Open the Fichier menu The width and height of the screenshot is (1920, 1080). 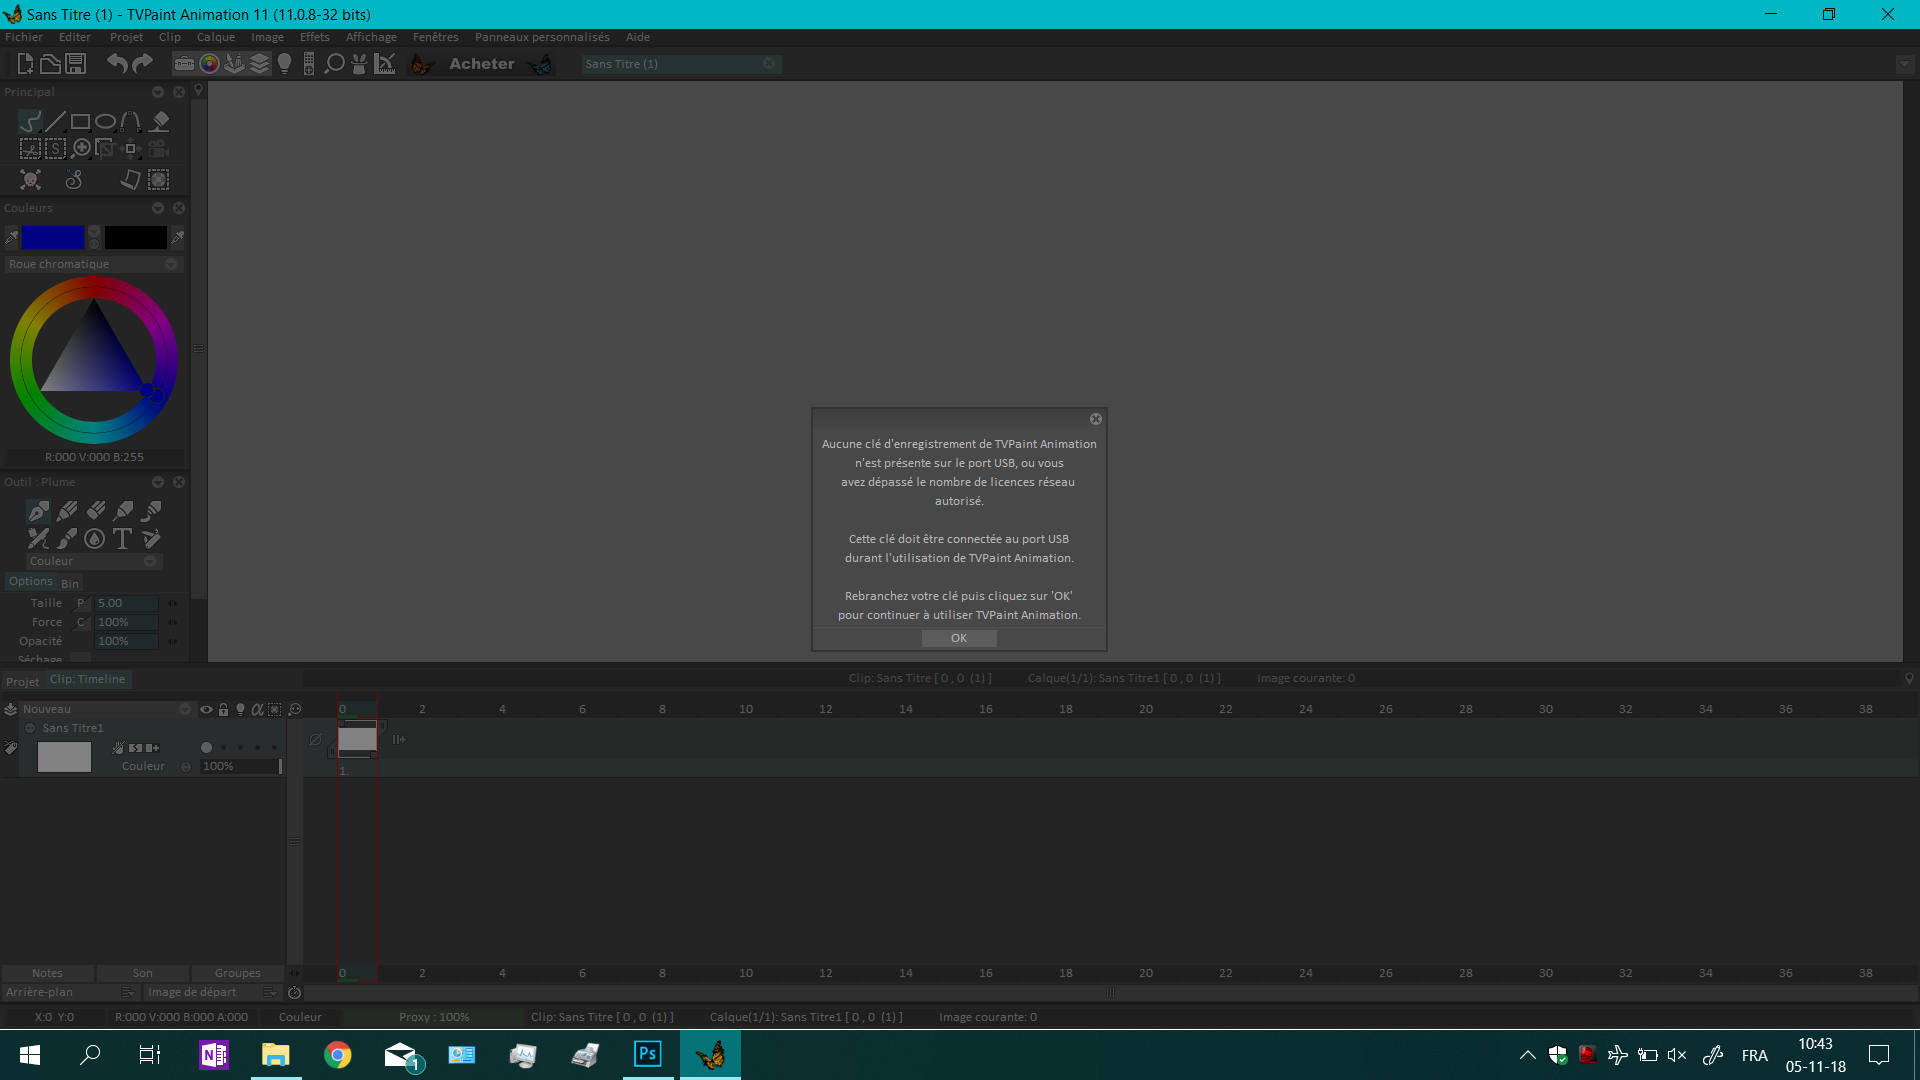(24, 37)
